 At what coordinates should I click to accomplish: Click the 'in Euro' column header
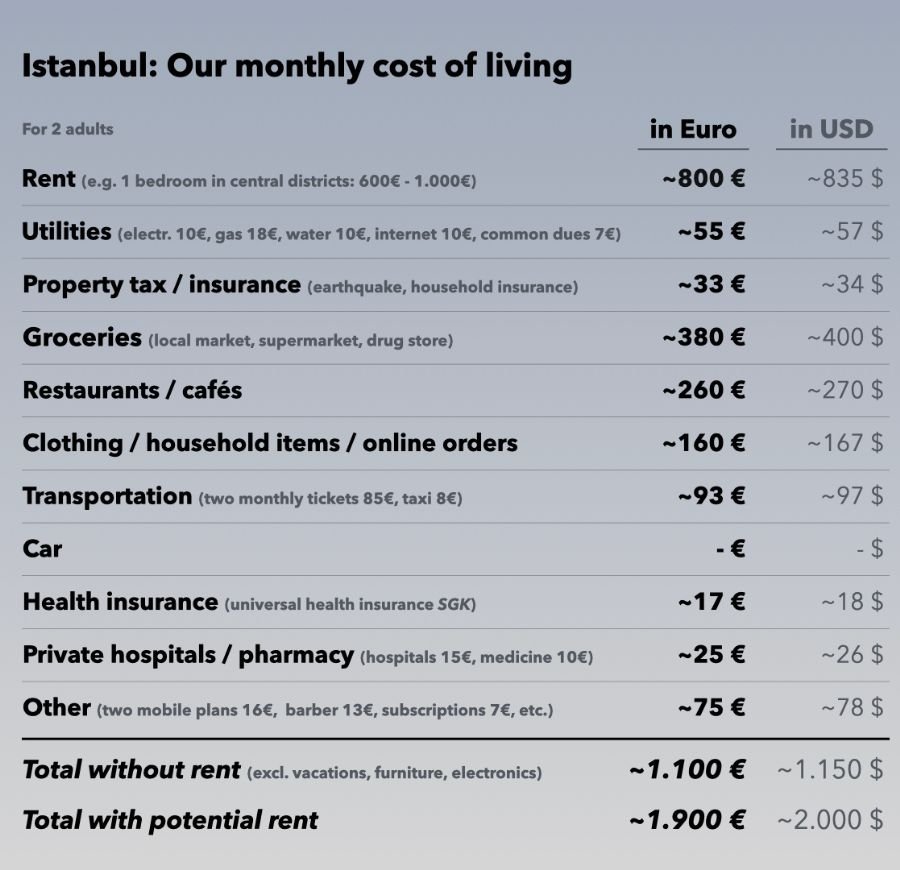pos(692,130)
